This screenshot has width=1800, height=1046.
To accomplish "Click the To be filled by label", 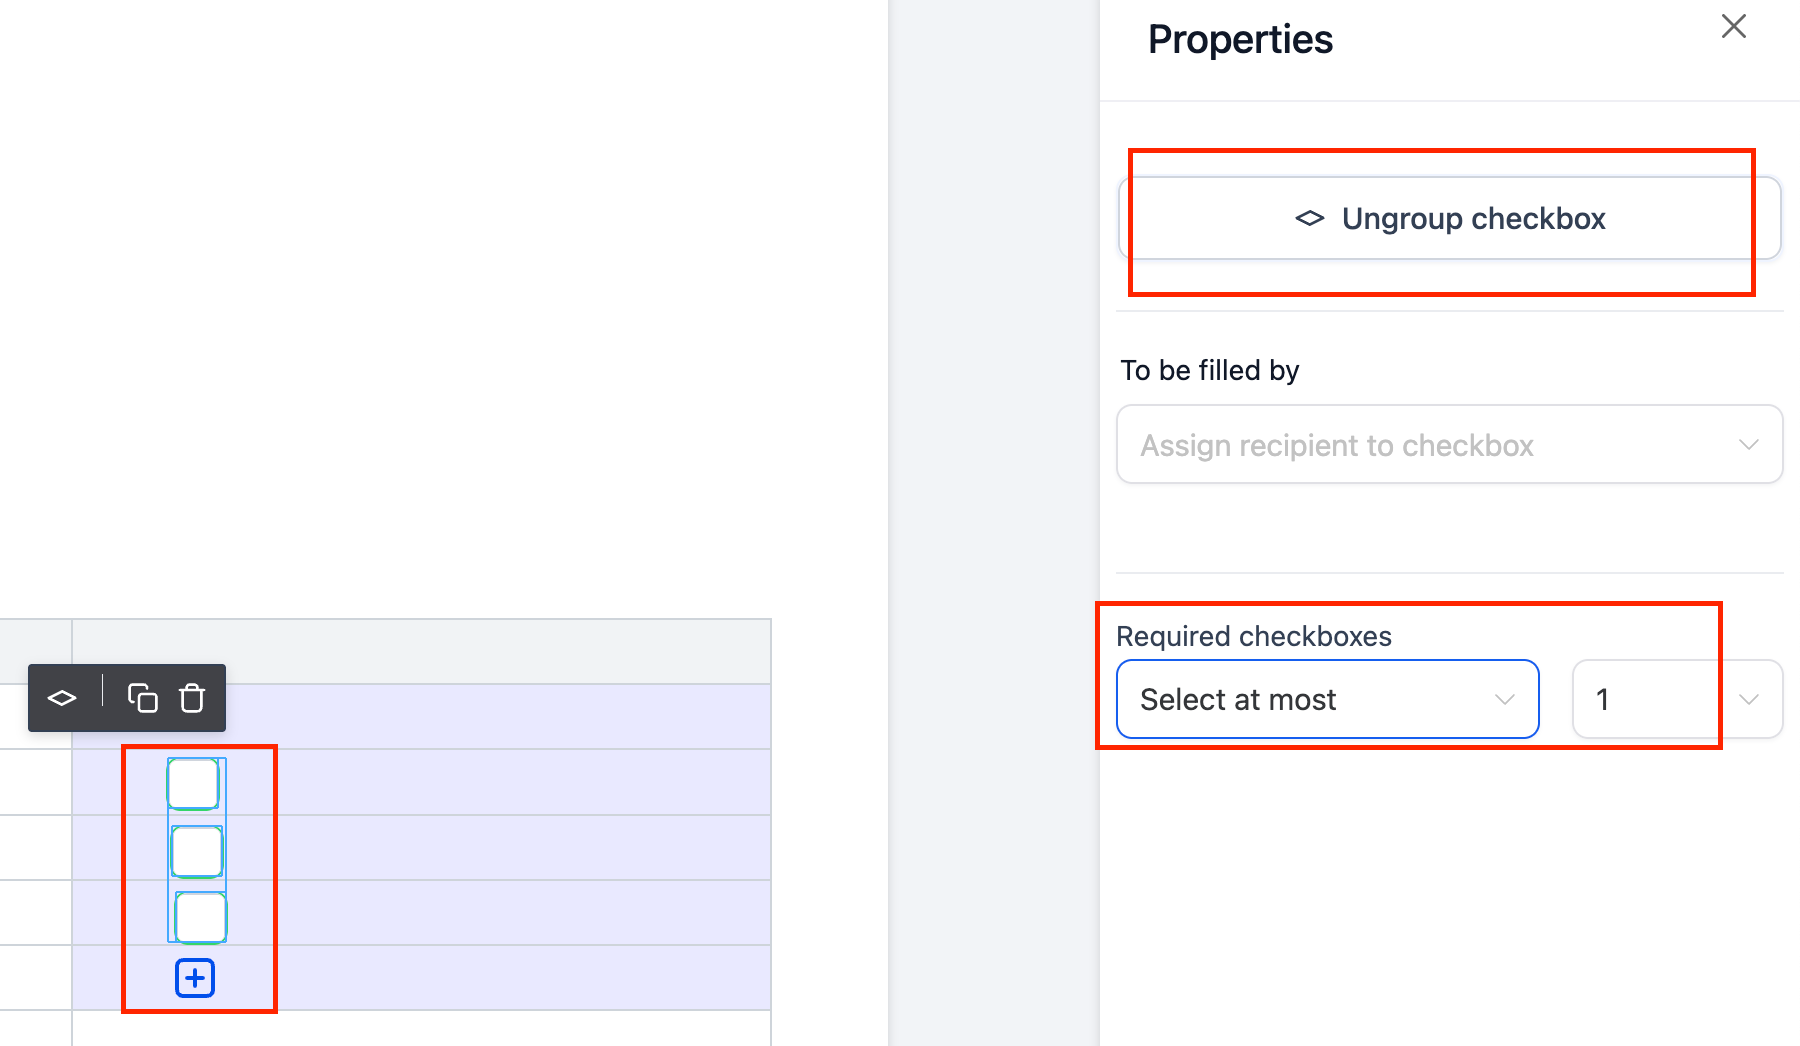I will (x=1210, y=370).
